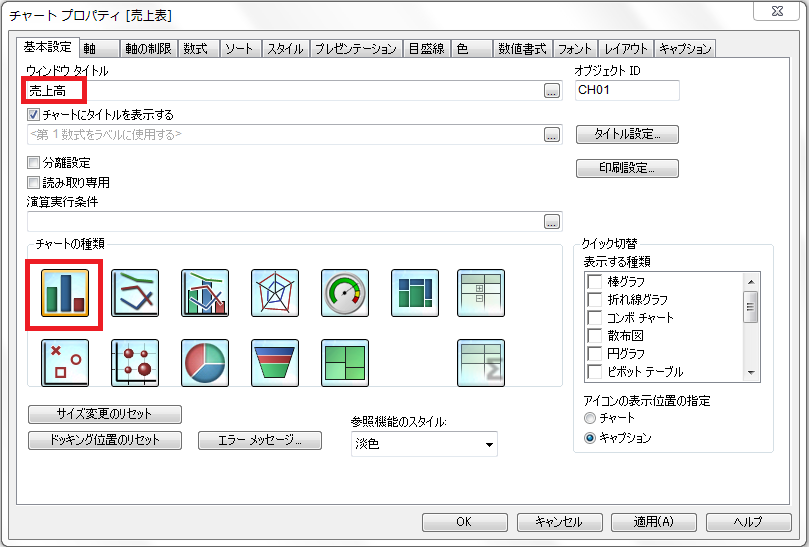
Task: Click the オブジェクト ID input field
Action: [x=626, y=91]
